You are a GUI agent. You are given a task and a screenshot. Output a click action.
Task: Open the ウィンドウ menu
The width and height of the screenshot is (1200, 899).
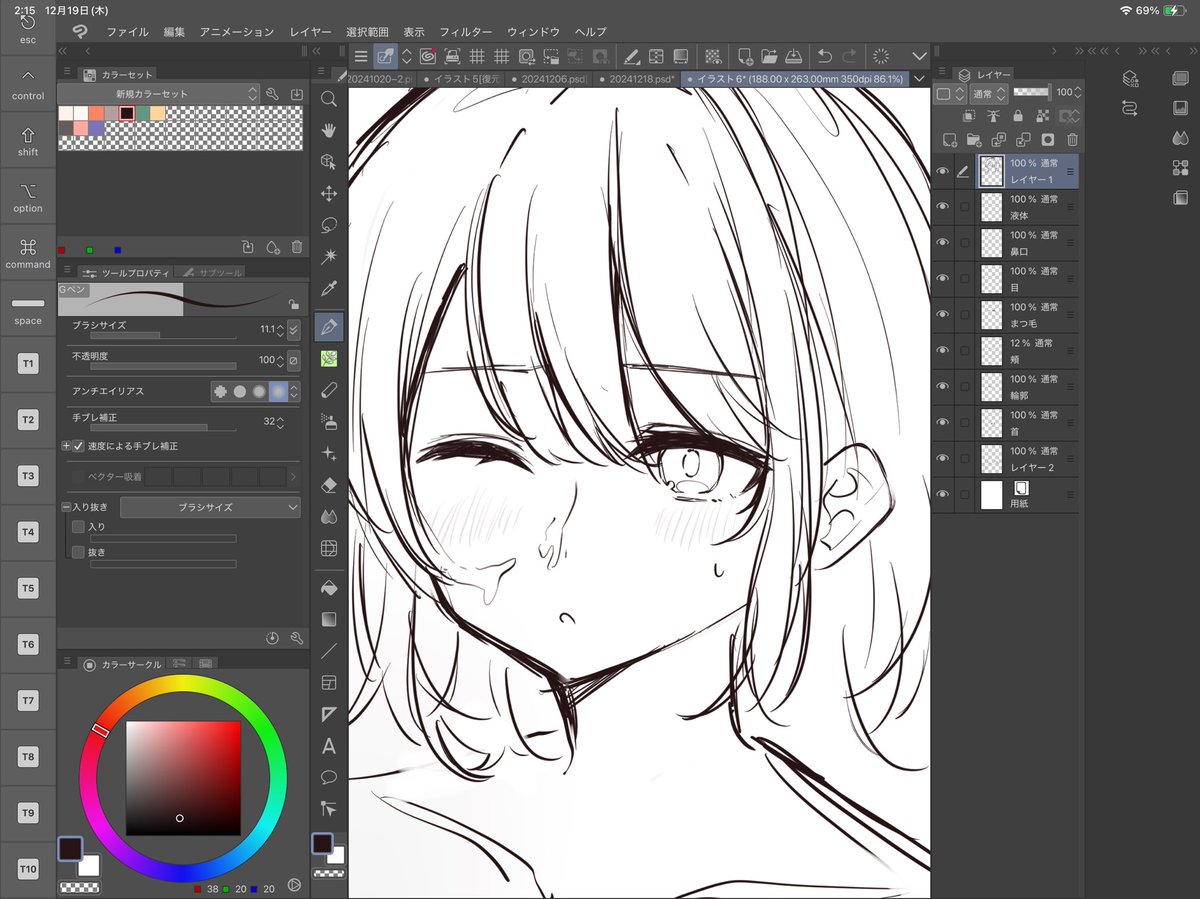533,32
